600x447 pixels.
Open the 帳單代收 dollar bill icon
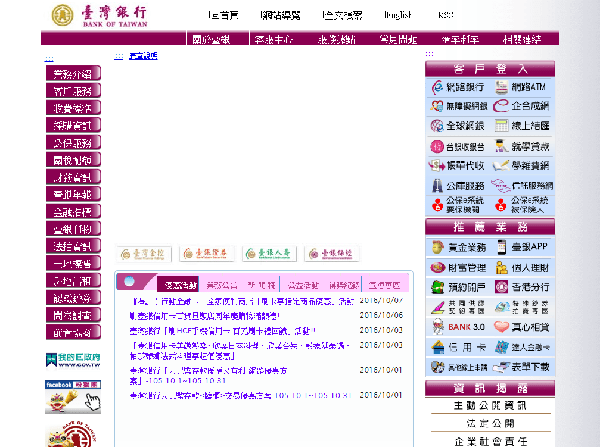[437, 166]
